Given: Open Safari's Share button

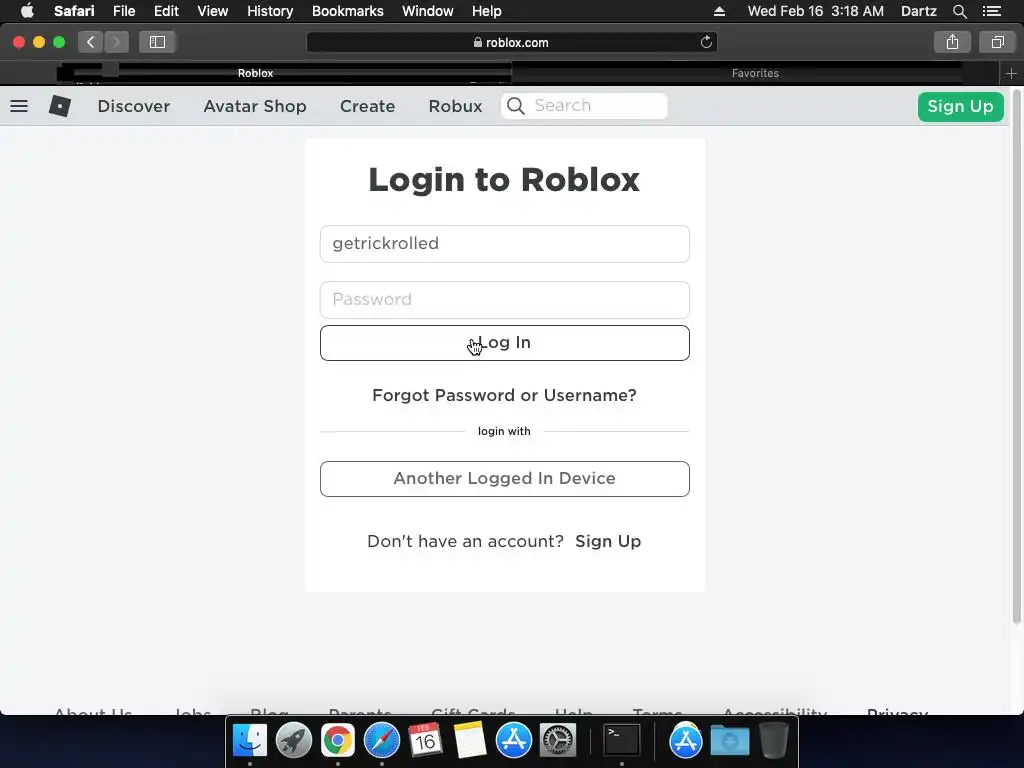Looking at the screenshot, I should point(952,42).
